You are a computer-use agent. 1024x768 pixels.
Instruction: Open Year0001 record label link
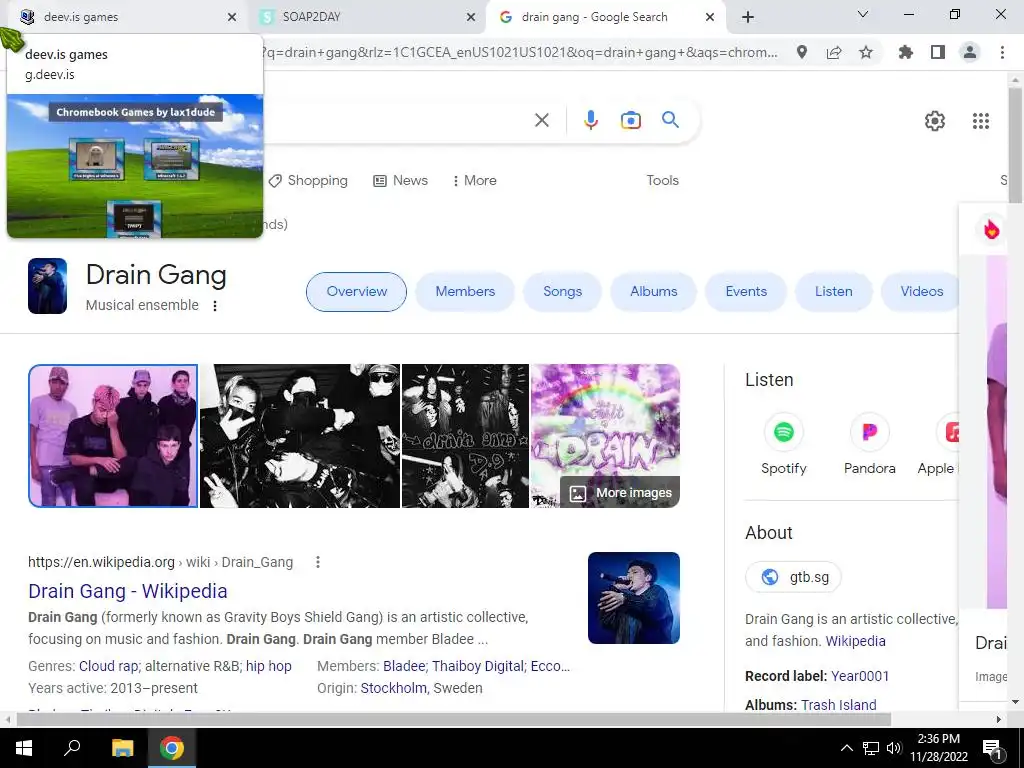click(859, 676)
